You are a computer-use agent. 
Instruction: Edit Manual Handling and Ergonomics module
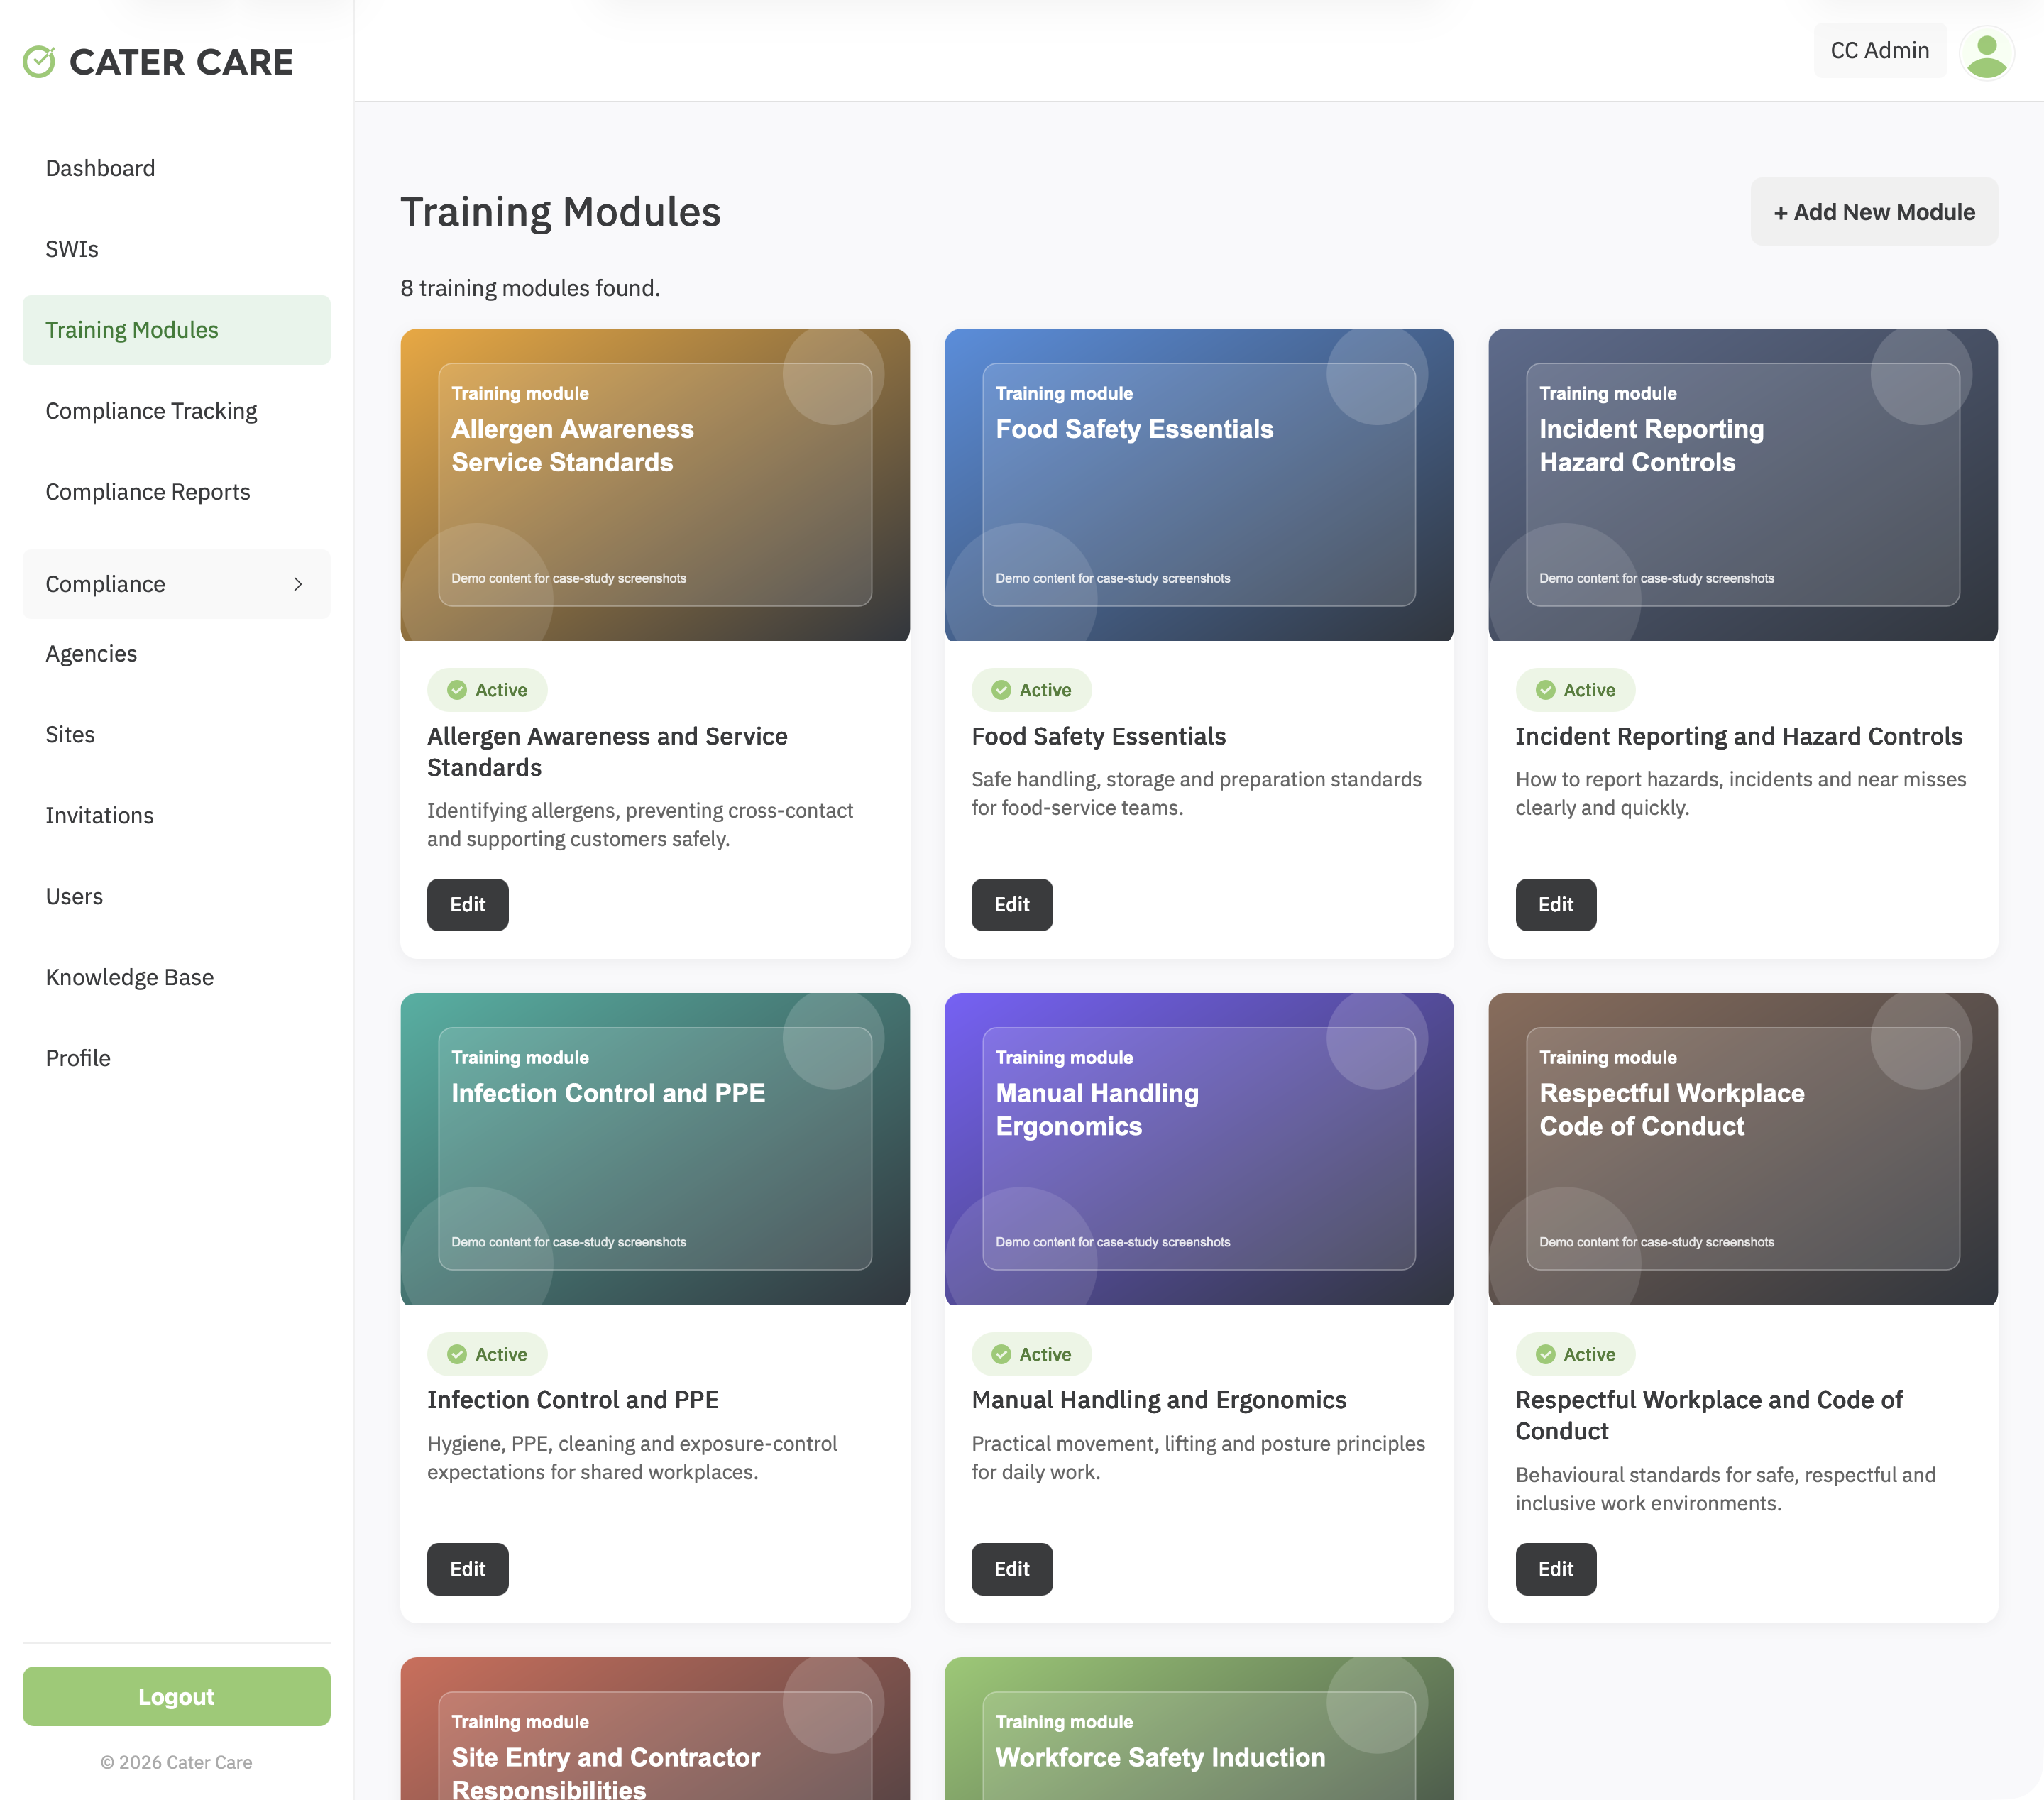[x=1011, y=1569]
